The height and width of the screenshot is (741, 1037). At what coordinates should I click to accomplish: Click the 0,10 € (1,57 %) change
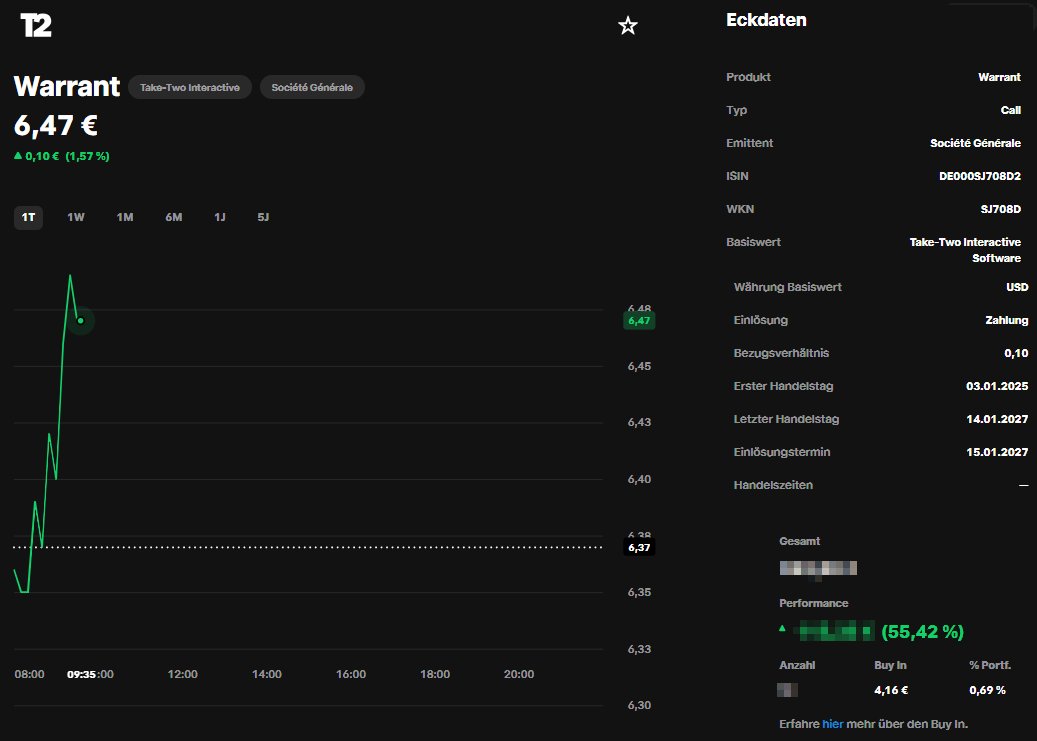(x=62, y=156)
